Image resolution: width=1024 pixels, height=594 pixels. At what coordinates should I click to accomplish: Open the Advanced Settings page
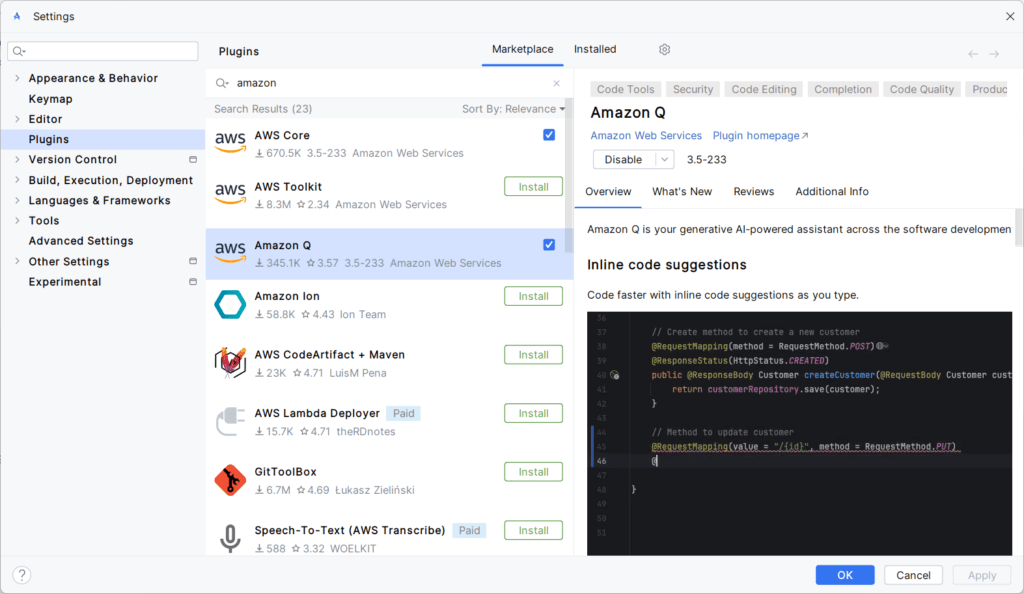click(x=81, y=241)
